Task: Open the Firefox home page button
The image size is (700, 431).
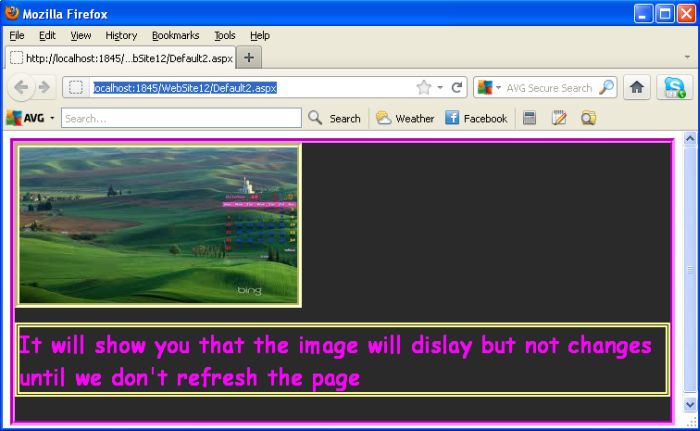Action: [637, 87]
